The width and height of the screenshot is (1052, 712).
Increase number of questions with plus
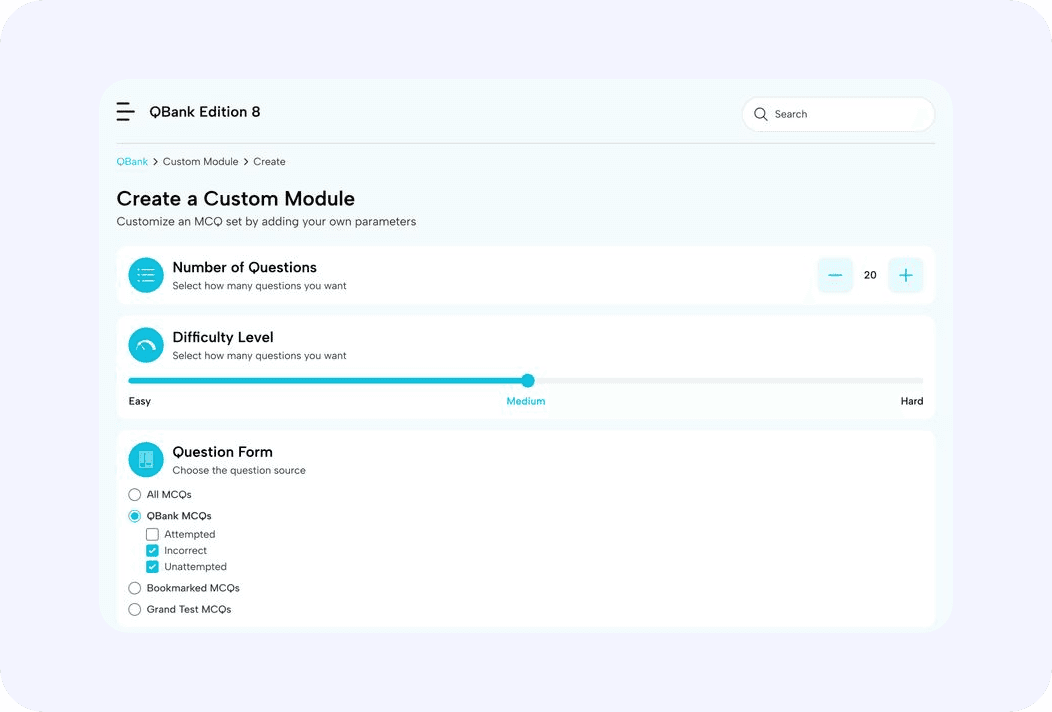pos(906,275)
